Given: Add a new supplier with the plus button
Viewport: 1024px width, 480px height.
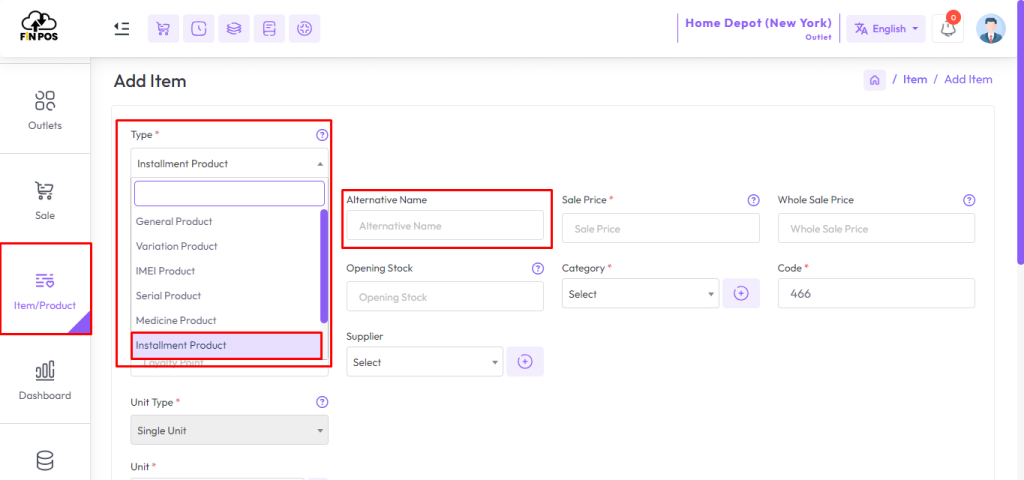Looking at the screenshot, I should click(x=525, y=361).
